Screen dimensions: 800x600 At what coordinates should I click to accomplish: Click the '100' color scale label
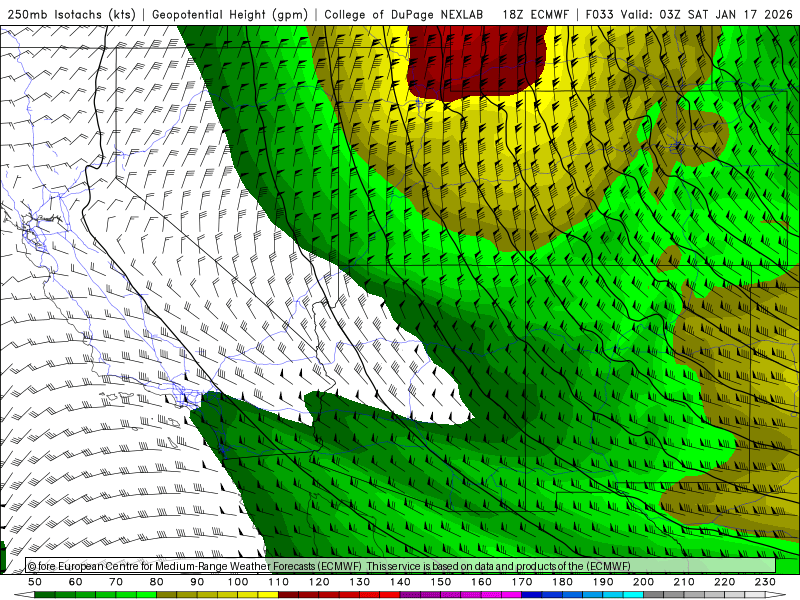coord(238,582)
